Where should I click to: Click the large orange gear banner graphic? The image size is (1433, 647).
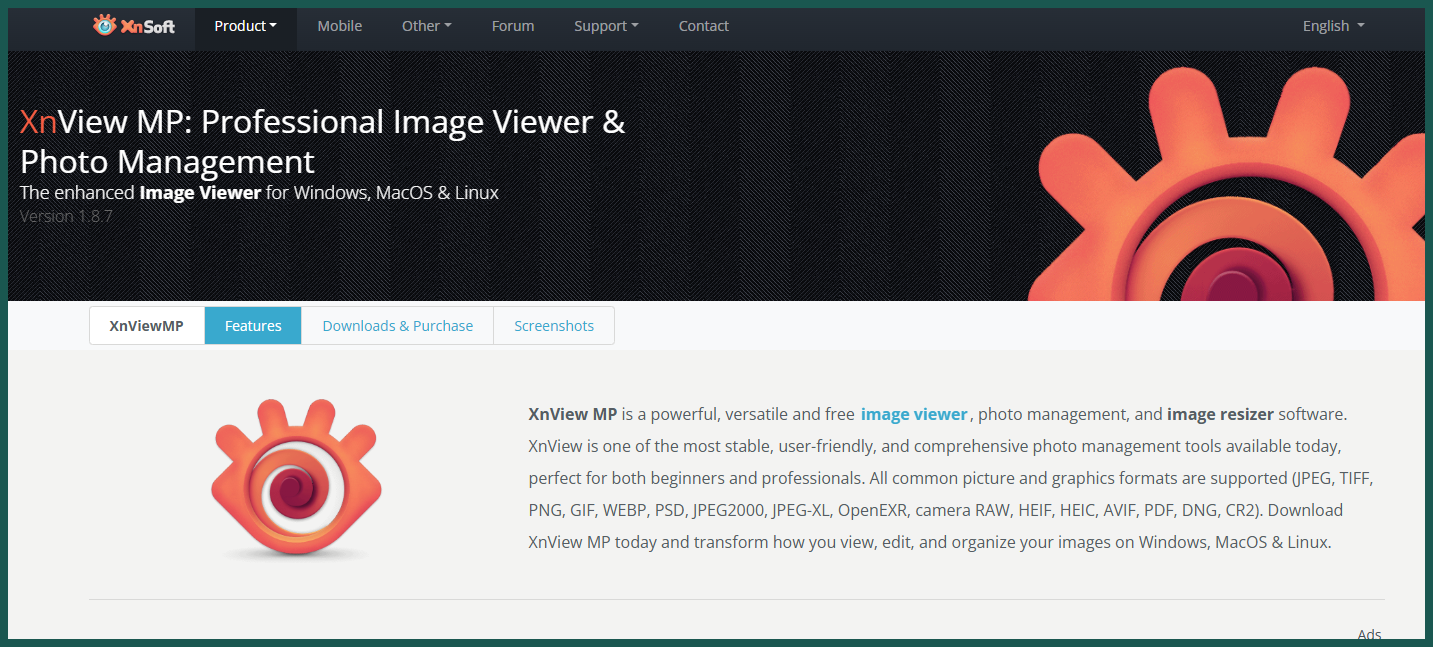(1228, 184)
